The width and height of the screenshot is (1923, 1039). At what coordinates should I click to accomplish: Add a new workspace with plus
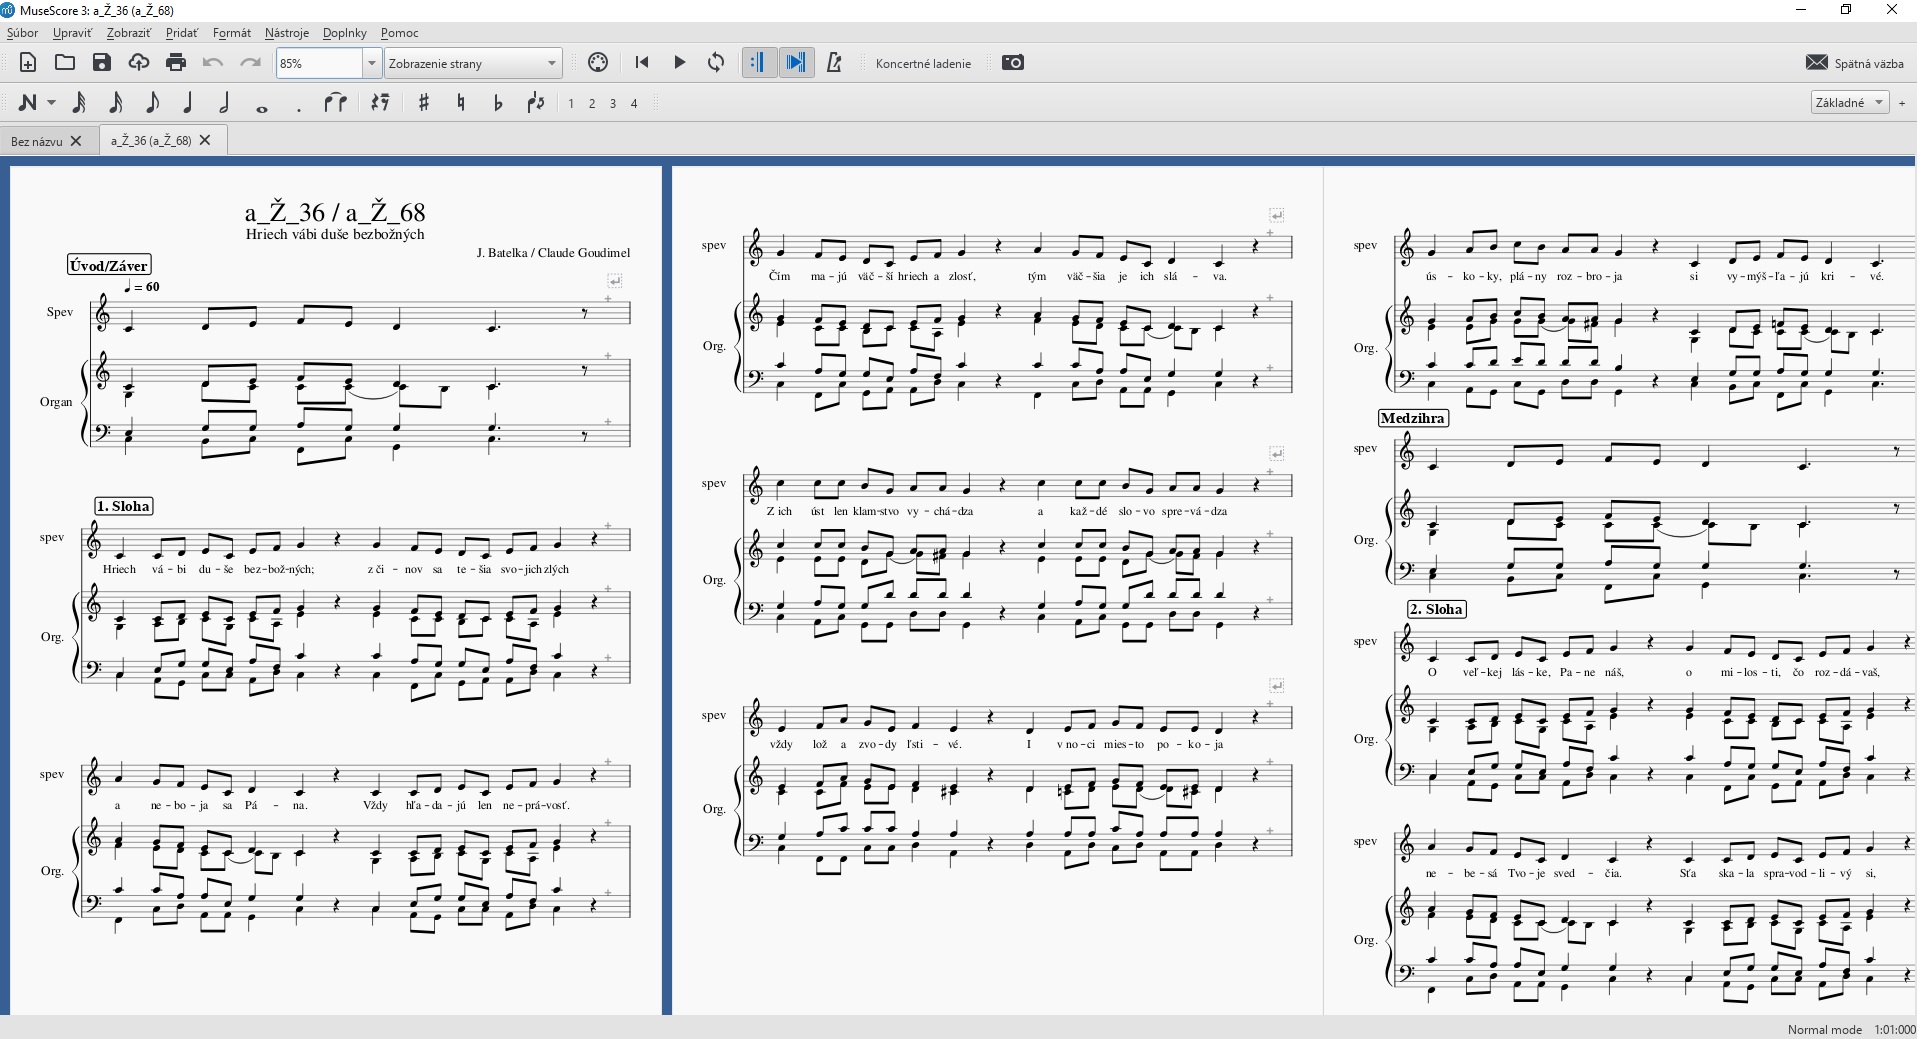tap(1902, 103)
